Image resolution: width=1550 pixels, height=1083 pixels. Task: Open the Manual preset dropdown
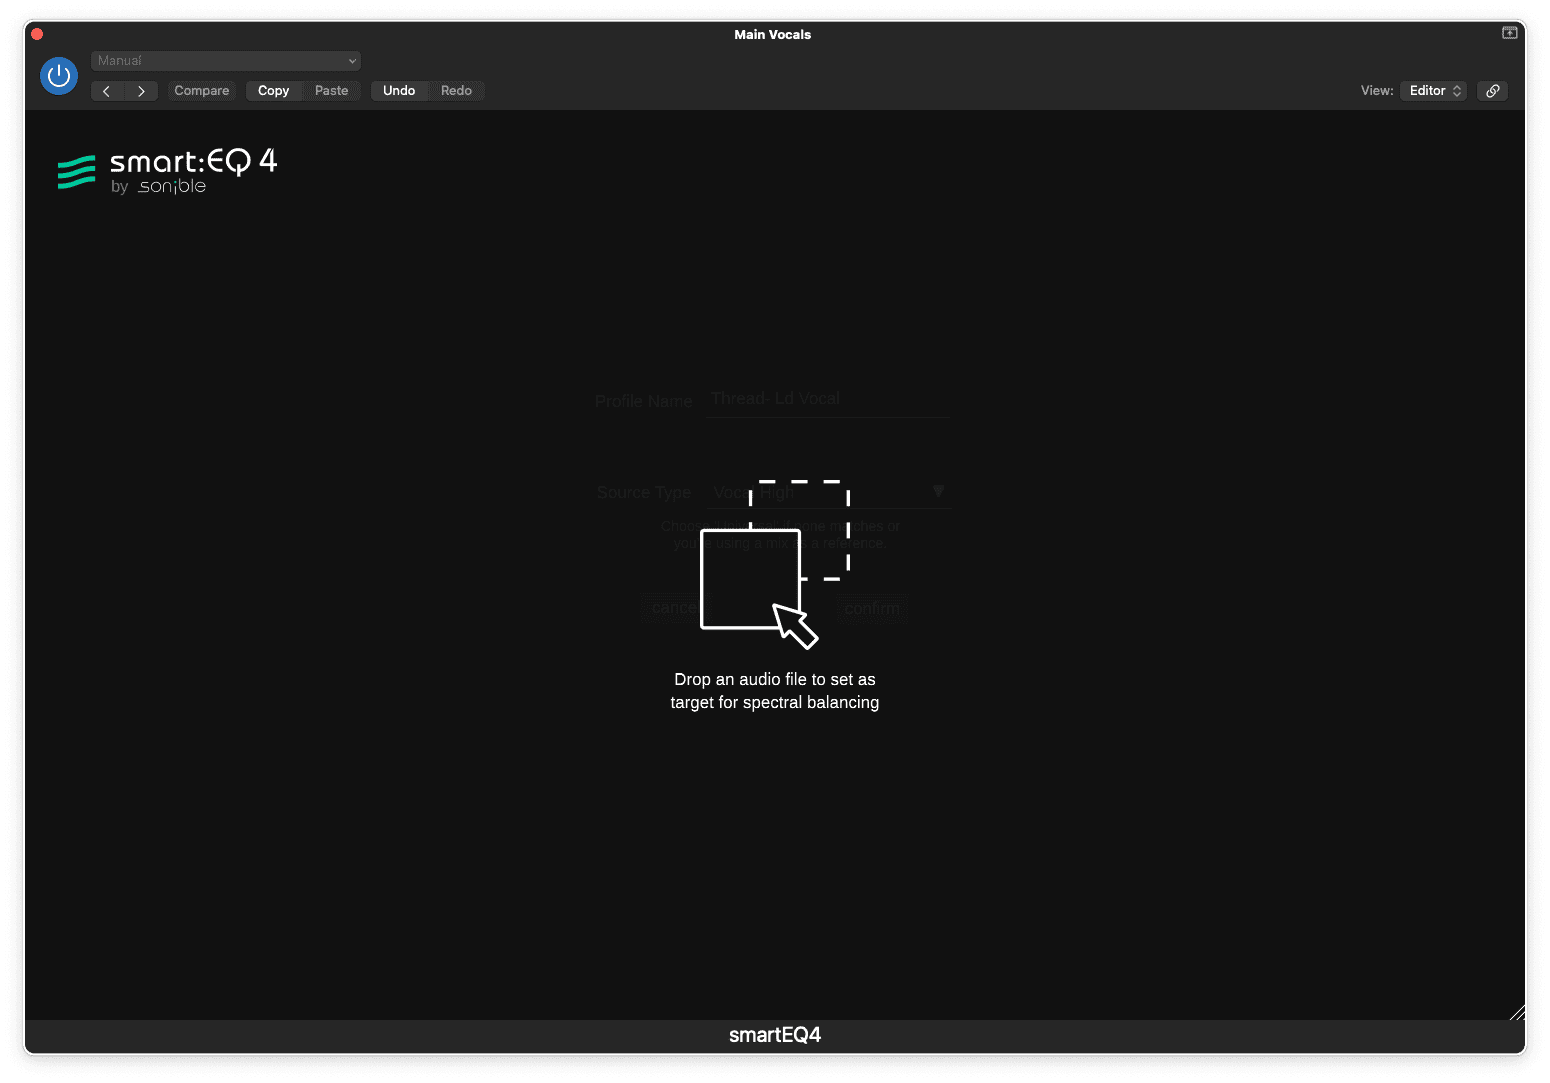[x=226, y=61]
